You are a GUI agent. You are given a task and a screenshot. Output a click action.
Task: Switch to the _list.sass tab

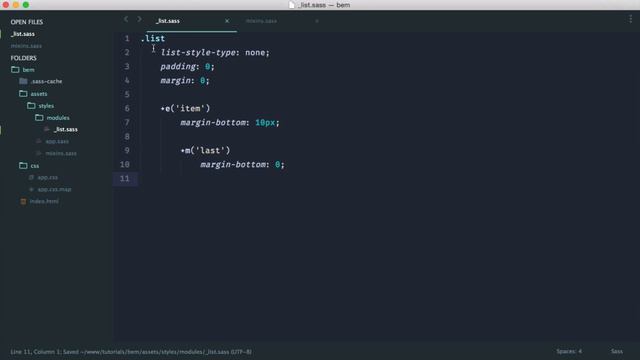coord(168,21)
